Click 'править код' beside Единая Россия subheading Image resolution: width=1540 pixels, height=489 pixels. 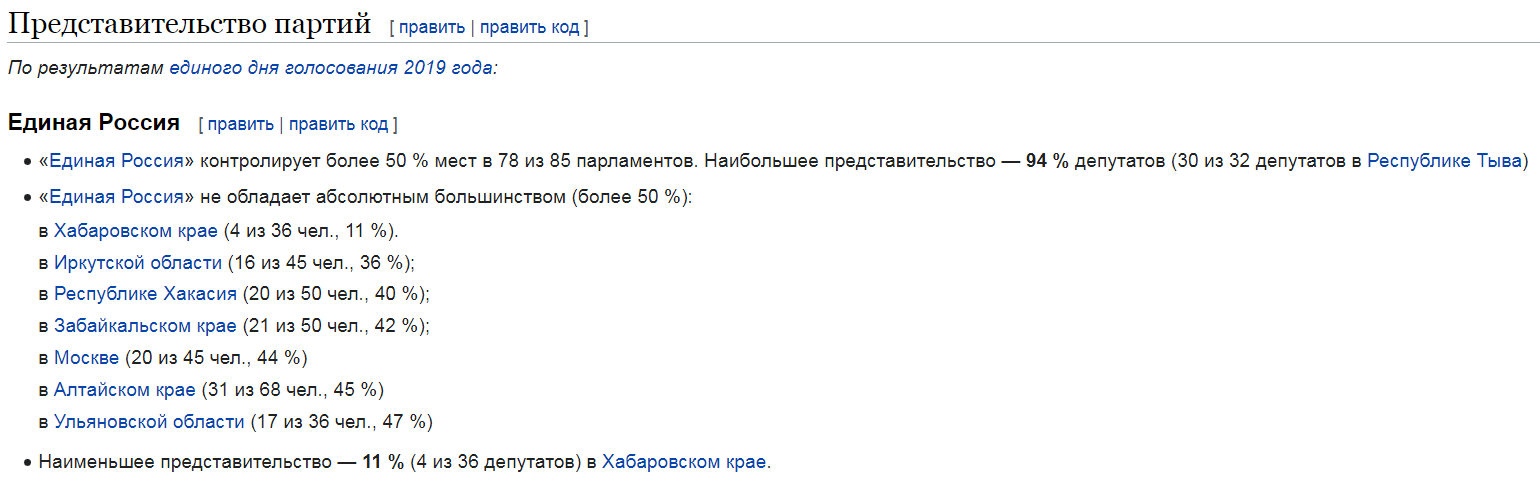[x=338, y=124]
